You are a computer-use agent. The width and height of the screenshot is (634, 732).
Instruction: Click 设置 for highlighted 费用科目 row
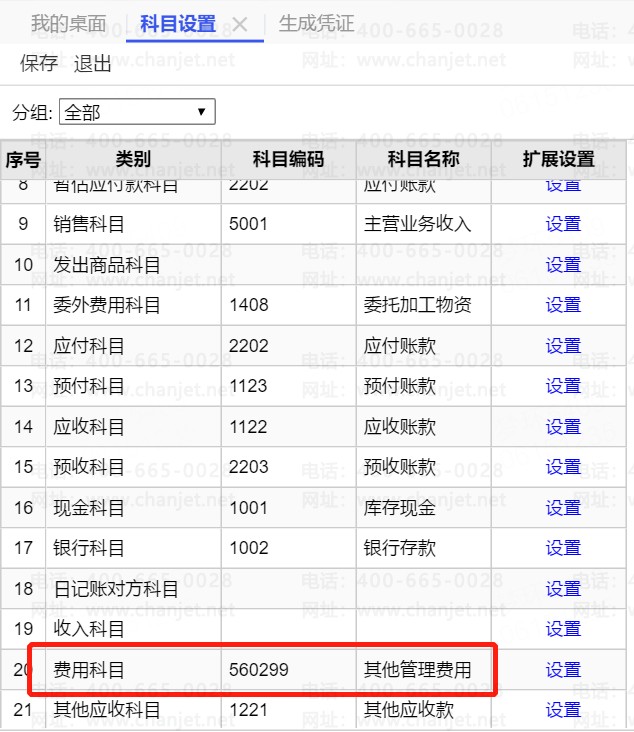tap(563, 670)
